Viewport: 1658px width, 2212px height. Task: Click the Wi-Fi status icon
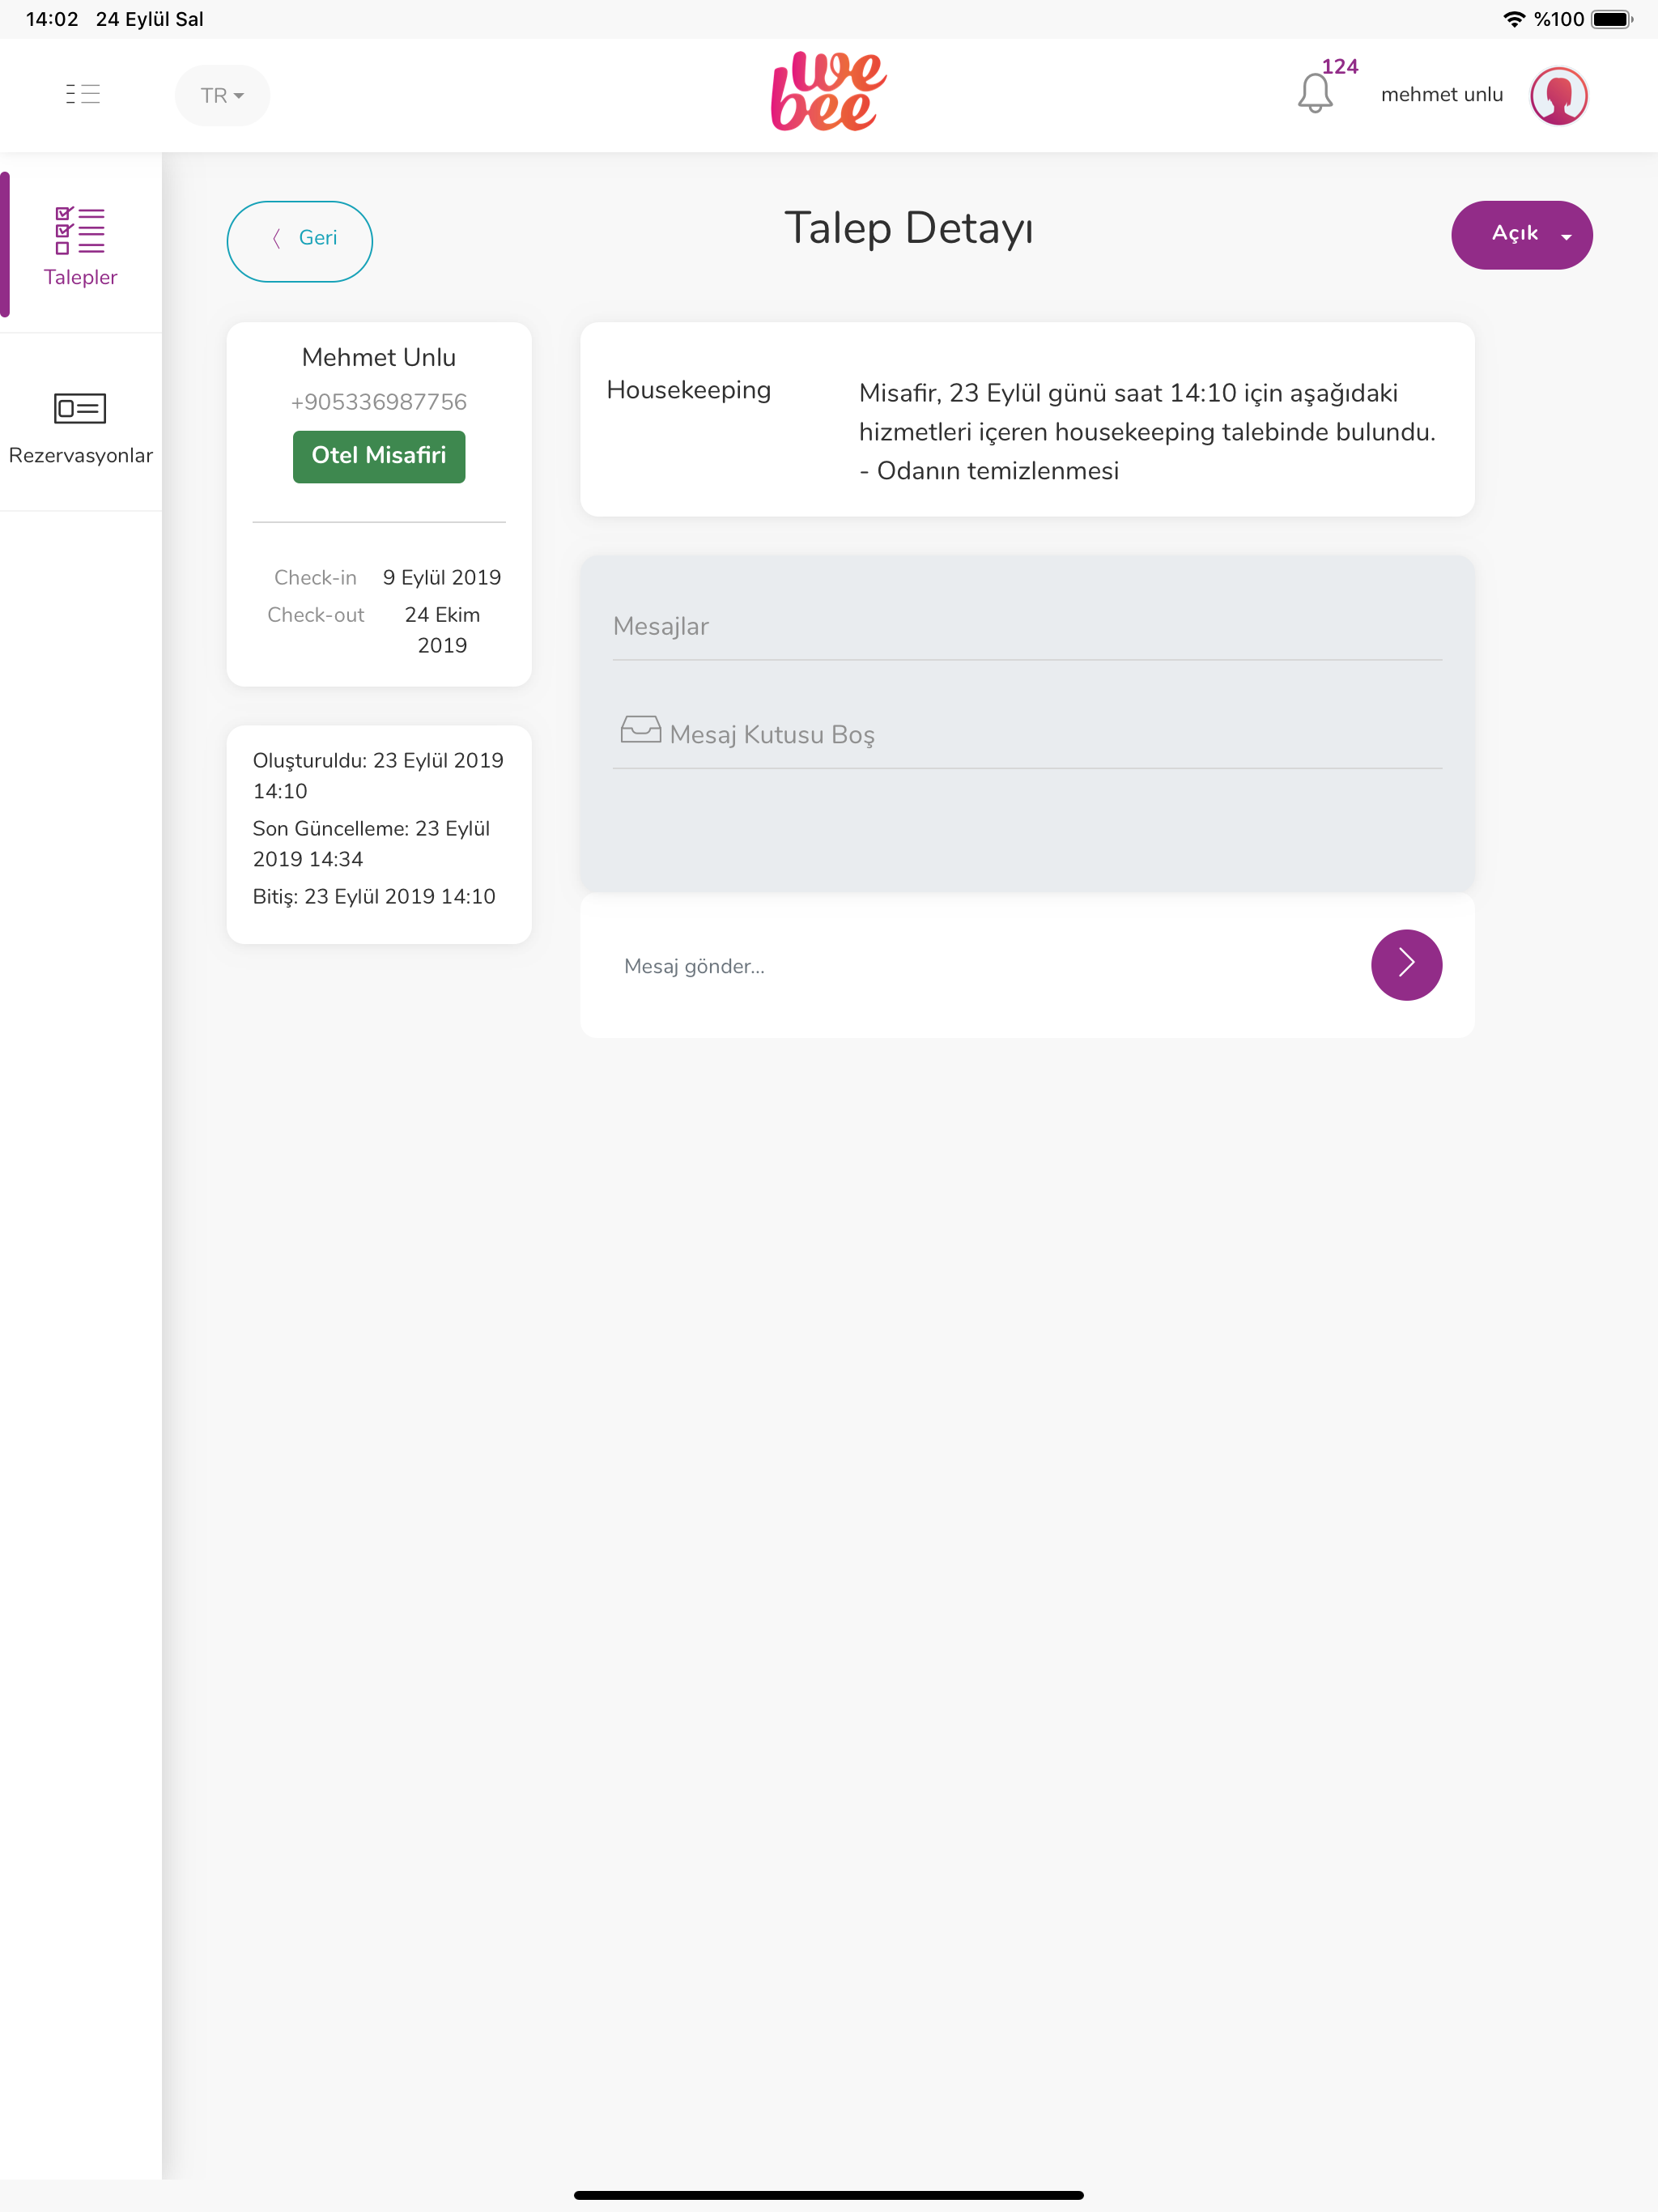tap(1514, 19)
